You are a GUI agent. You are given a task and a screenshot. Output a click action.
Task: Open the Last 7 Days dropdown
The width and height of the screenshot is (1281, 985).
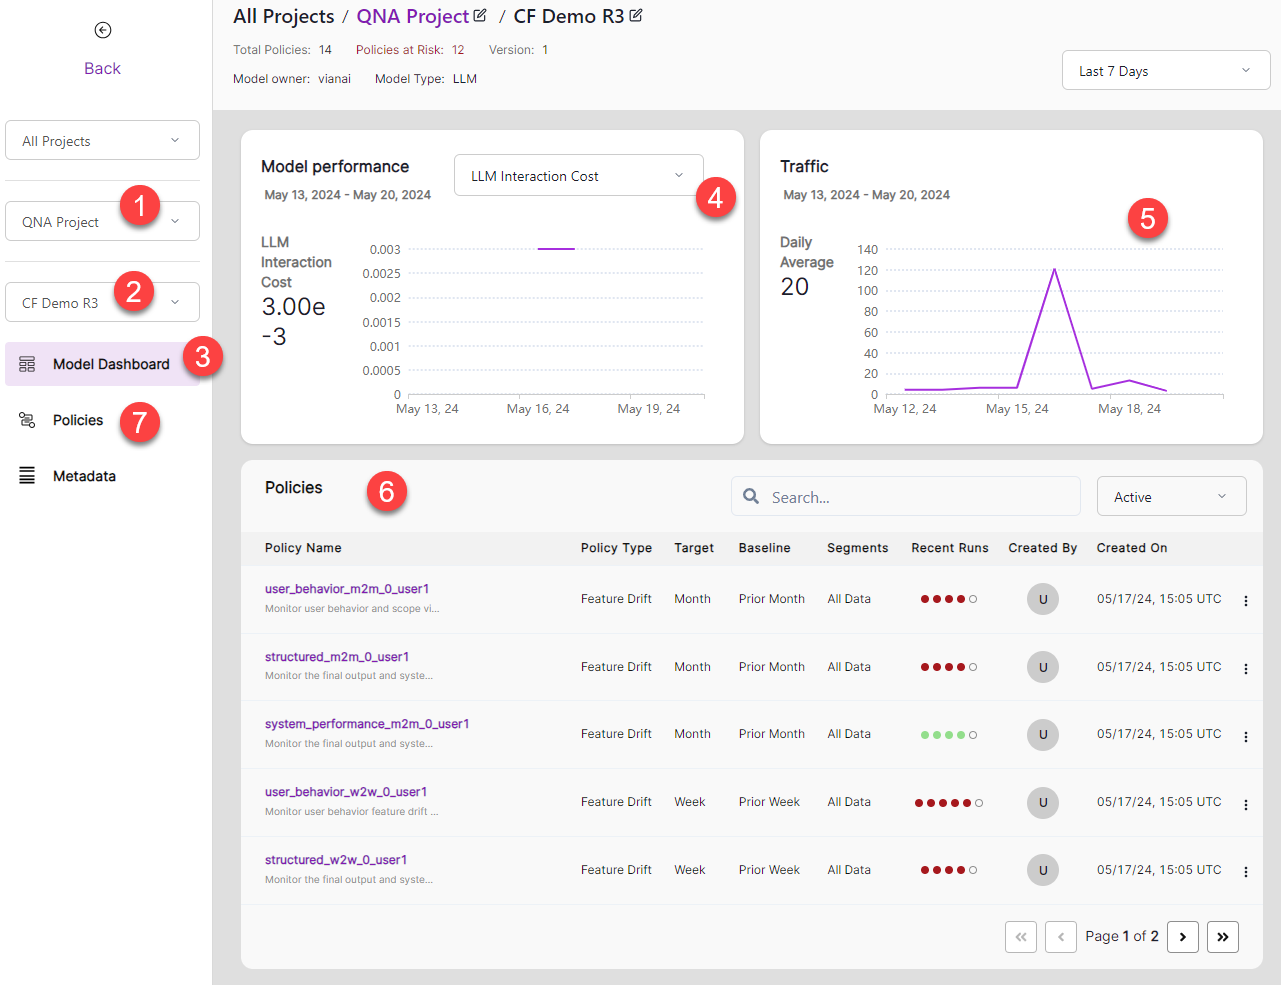coord(1165,70)
